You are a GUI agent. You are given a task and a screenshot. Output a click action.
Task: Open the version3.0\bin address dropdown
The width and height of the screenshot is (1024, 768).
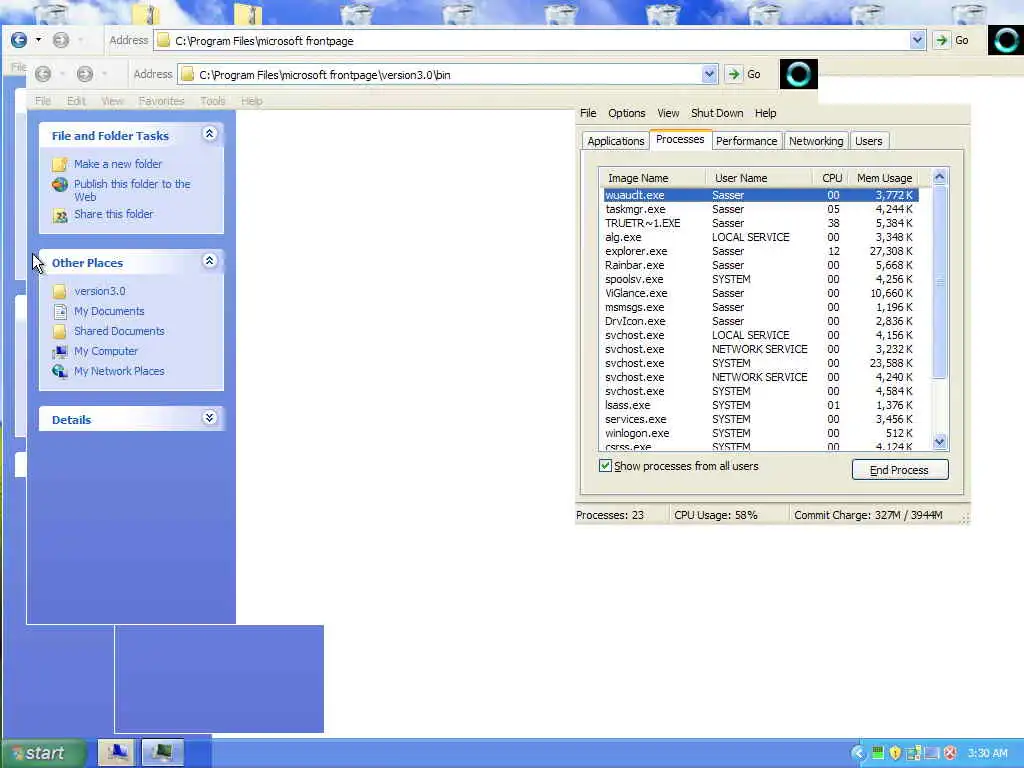click(x=709, y=74)
